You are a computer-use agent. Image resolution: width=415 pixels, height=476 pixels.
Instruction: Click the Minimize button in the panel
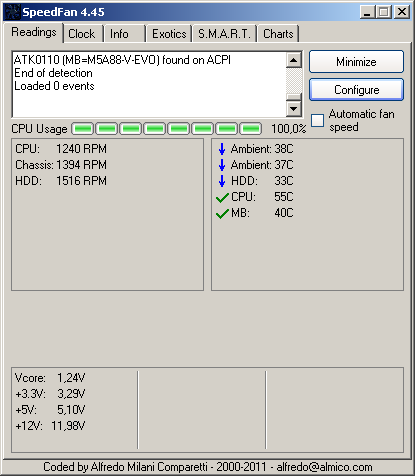(x=356, y=62)
